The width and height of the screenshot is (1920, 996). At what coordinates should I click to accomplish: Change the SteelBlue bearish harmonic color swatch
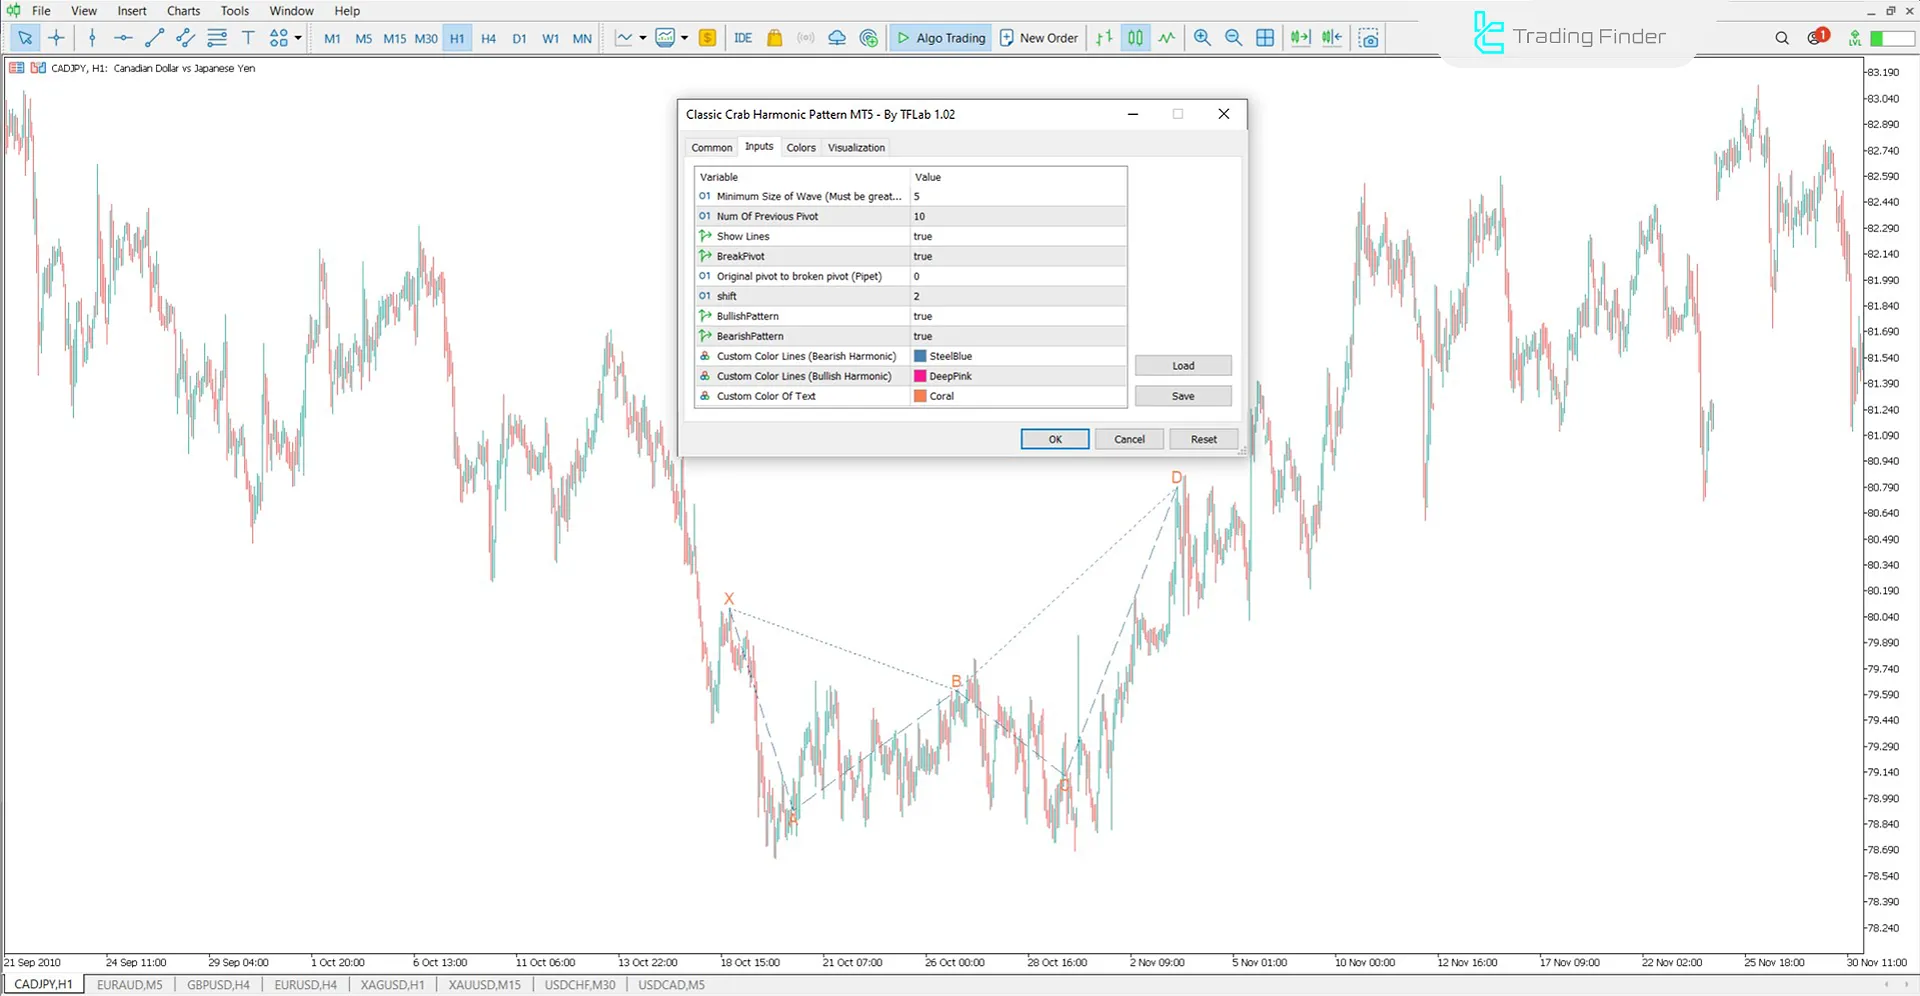pyautogui.click(x=920, y=356)
